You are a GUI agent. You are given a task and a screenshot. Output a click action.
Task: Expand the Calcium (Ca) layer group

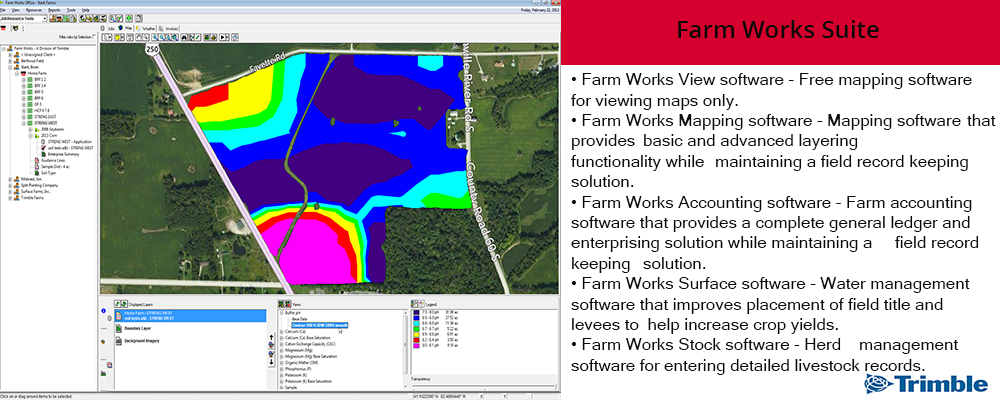[x=280, y=331]
